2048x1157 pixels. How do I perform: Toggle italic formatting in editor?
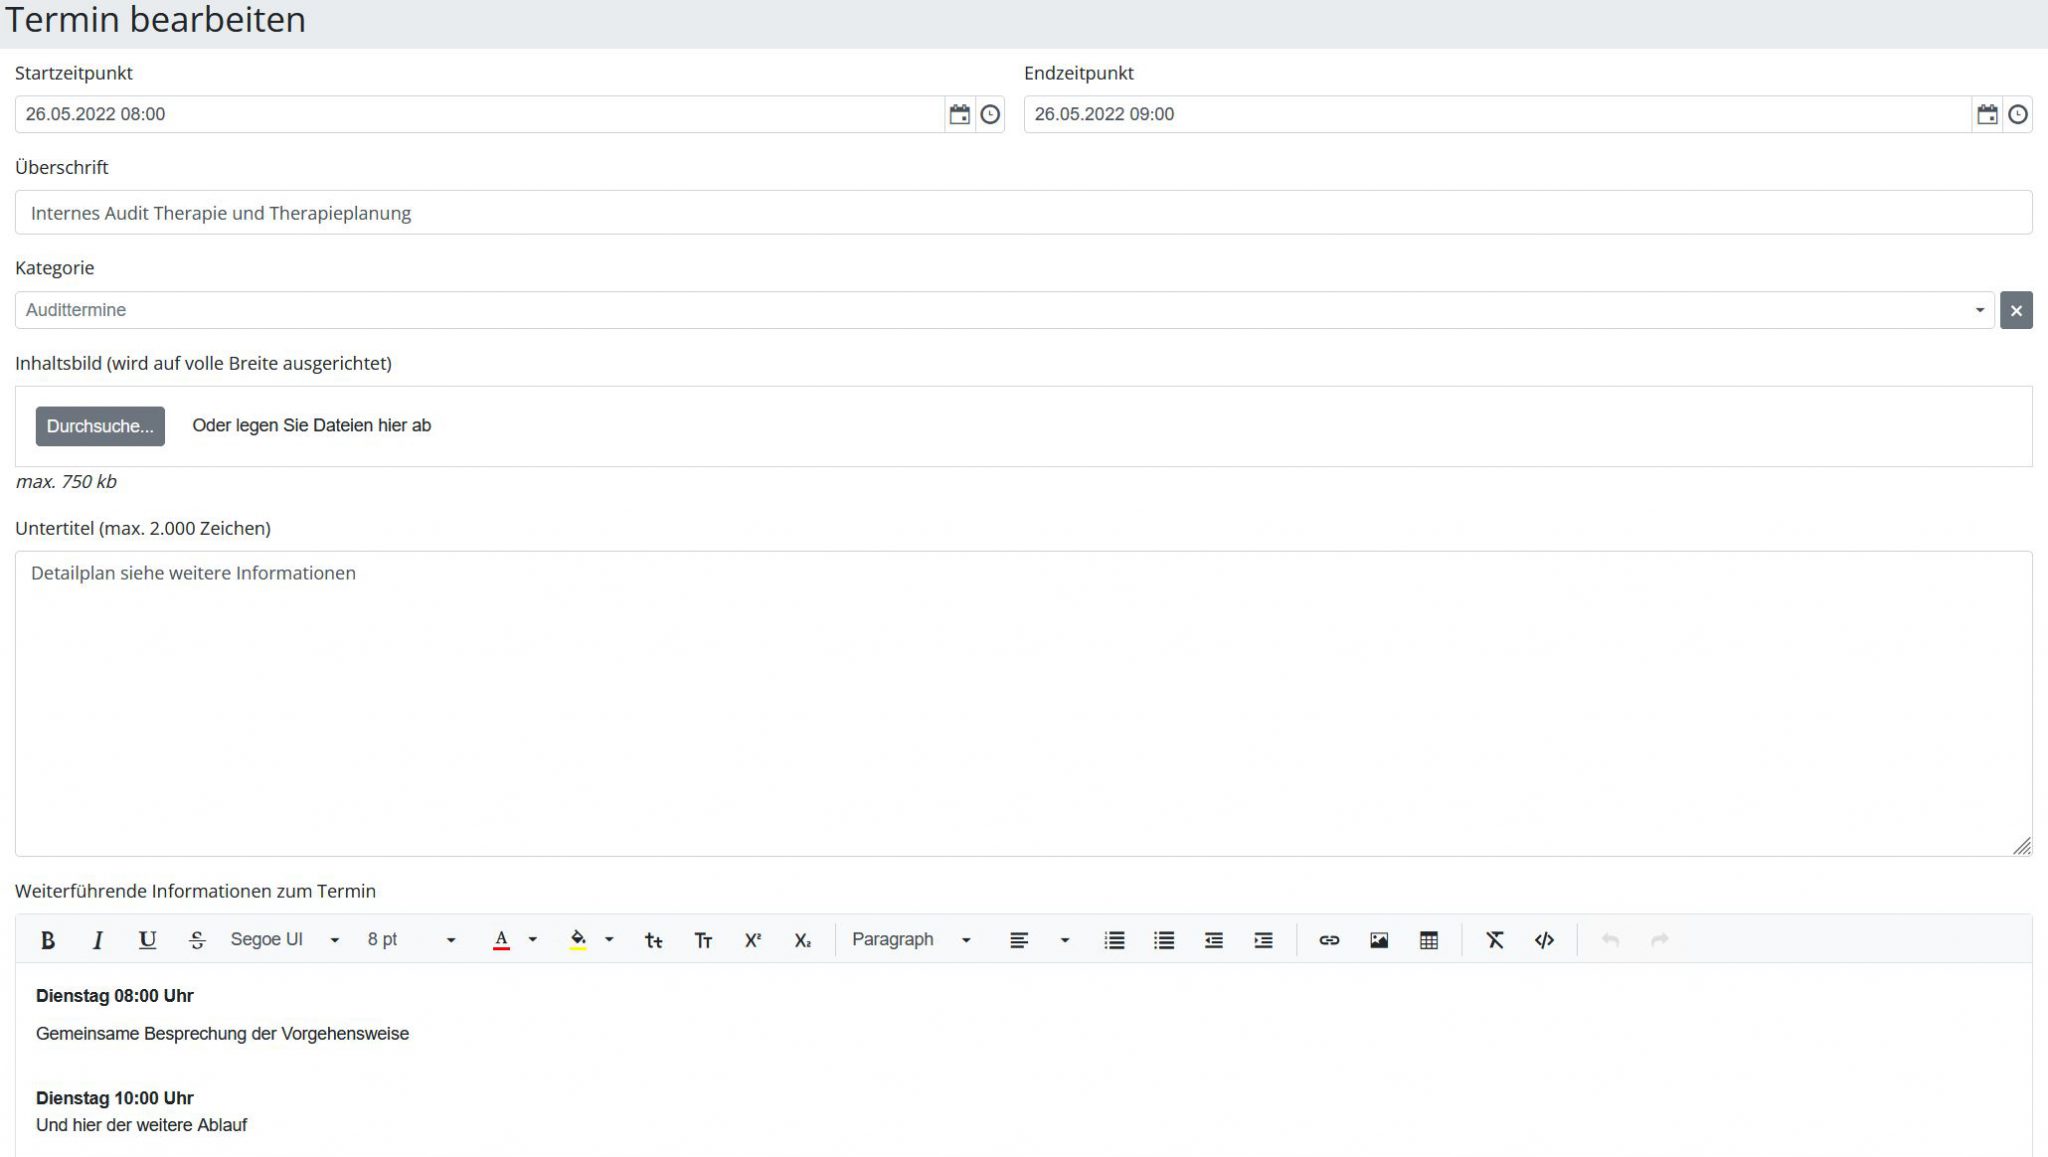tap(97, 940)
